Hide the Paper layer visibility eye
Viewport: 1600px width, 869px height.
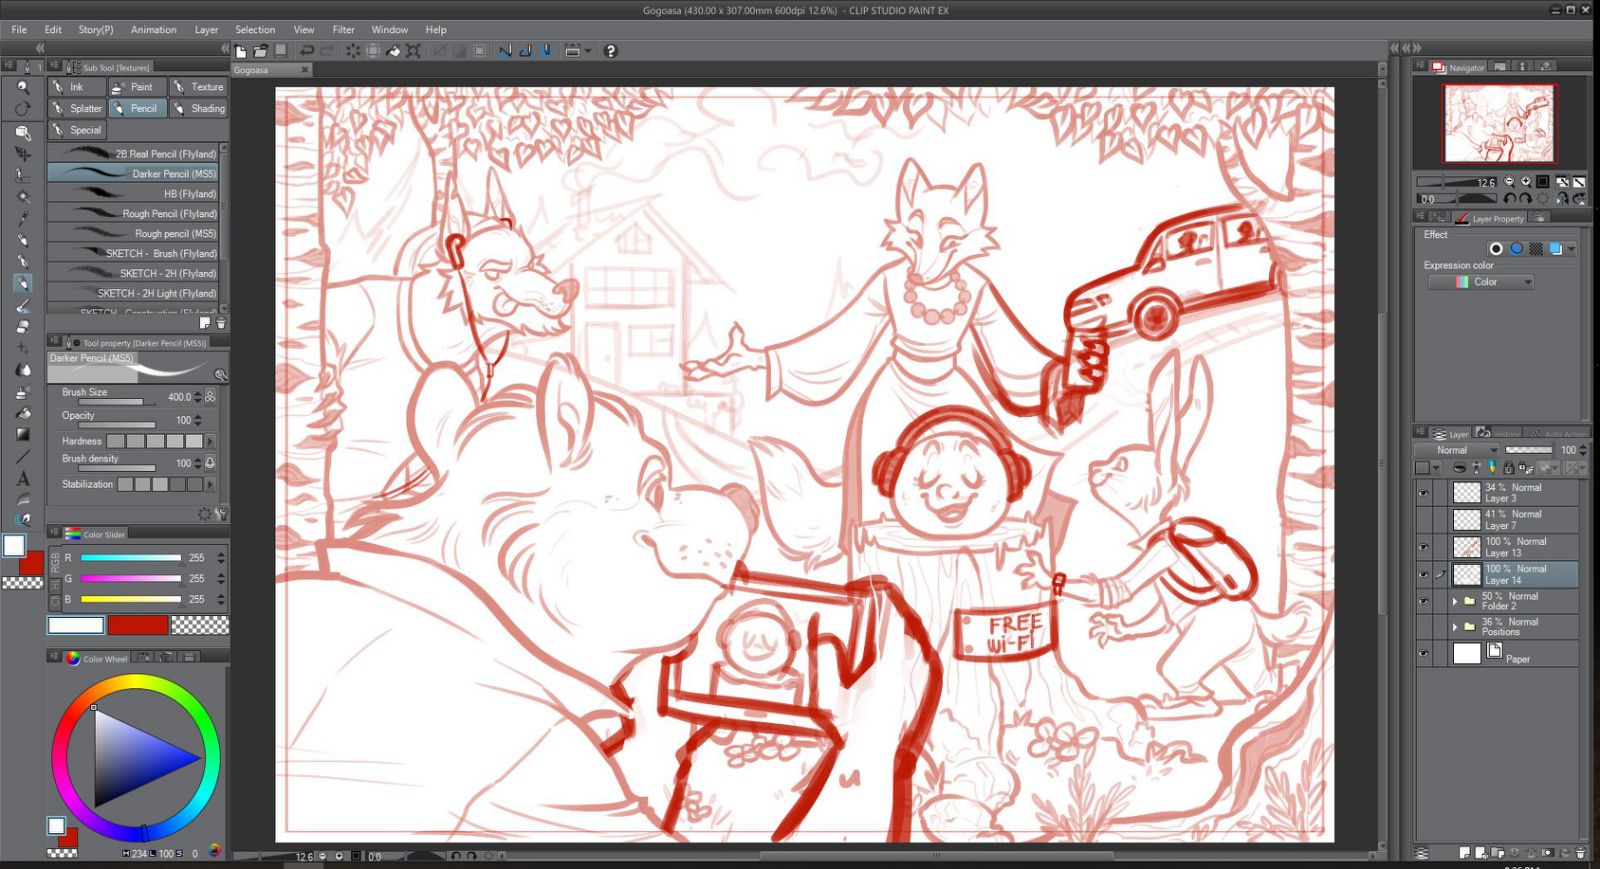[1423, 654]
